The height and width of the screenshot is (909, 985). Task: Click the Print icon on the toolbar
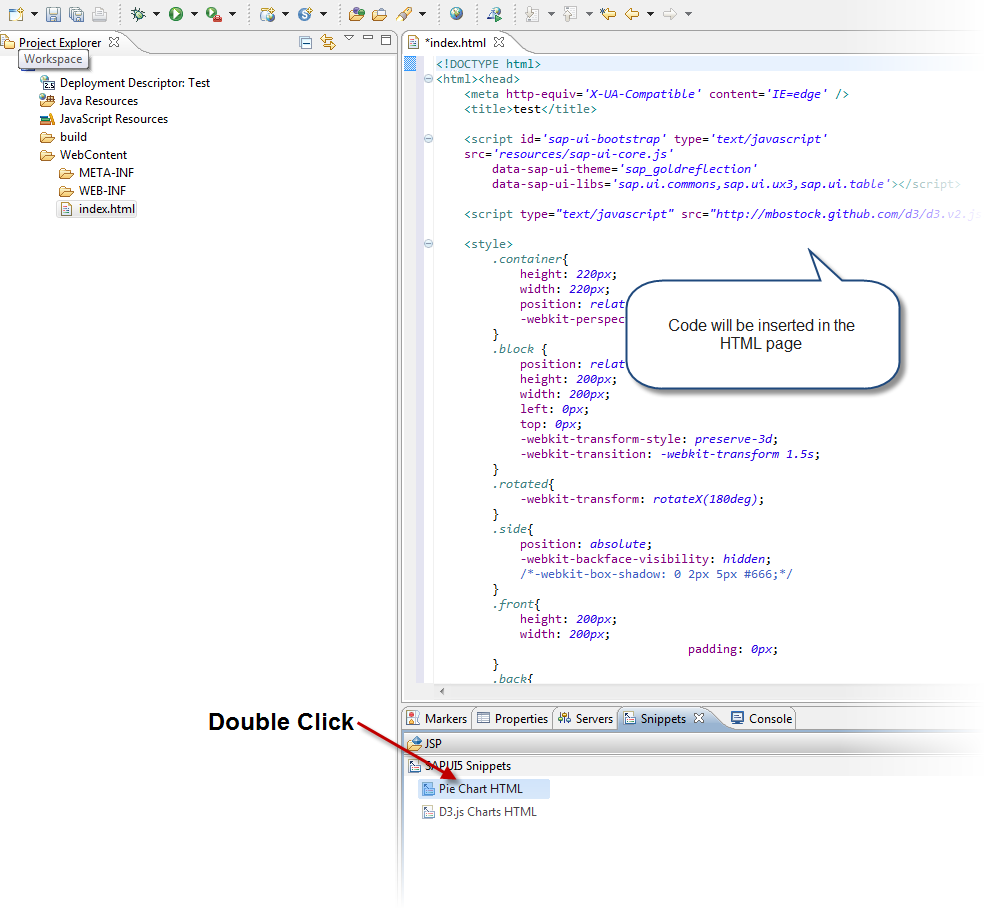(98, 14)
